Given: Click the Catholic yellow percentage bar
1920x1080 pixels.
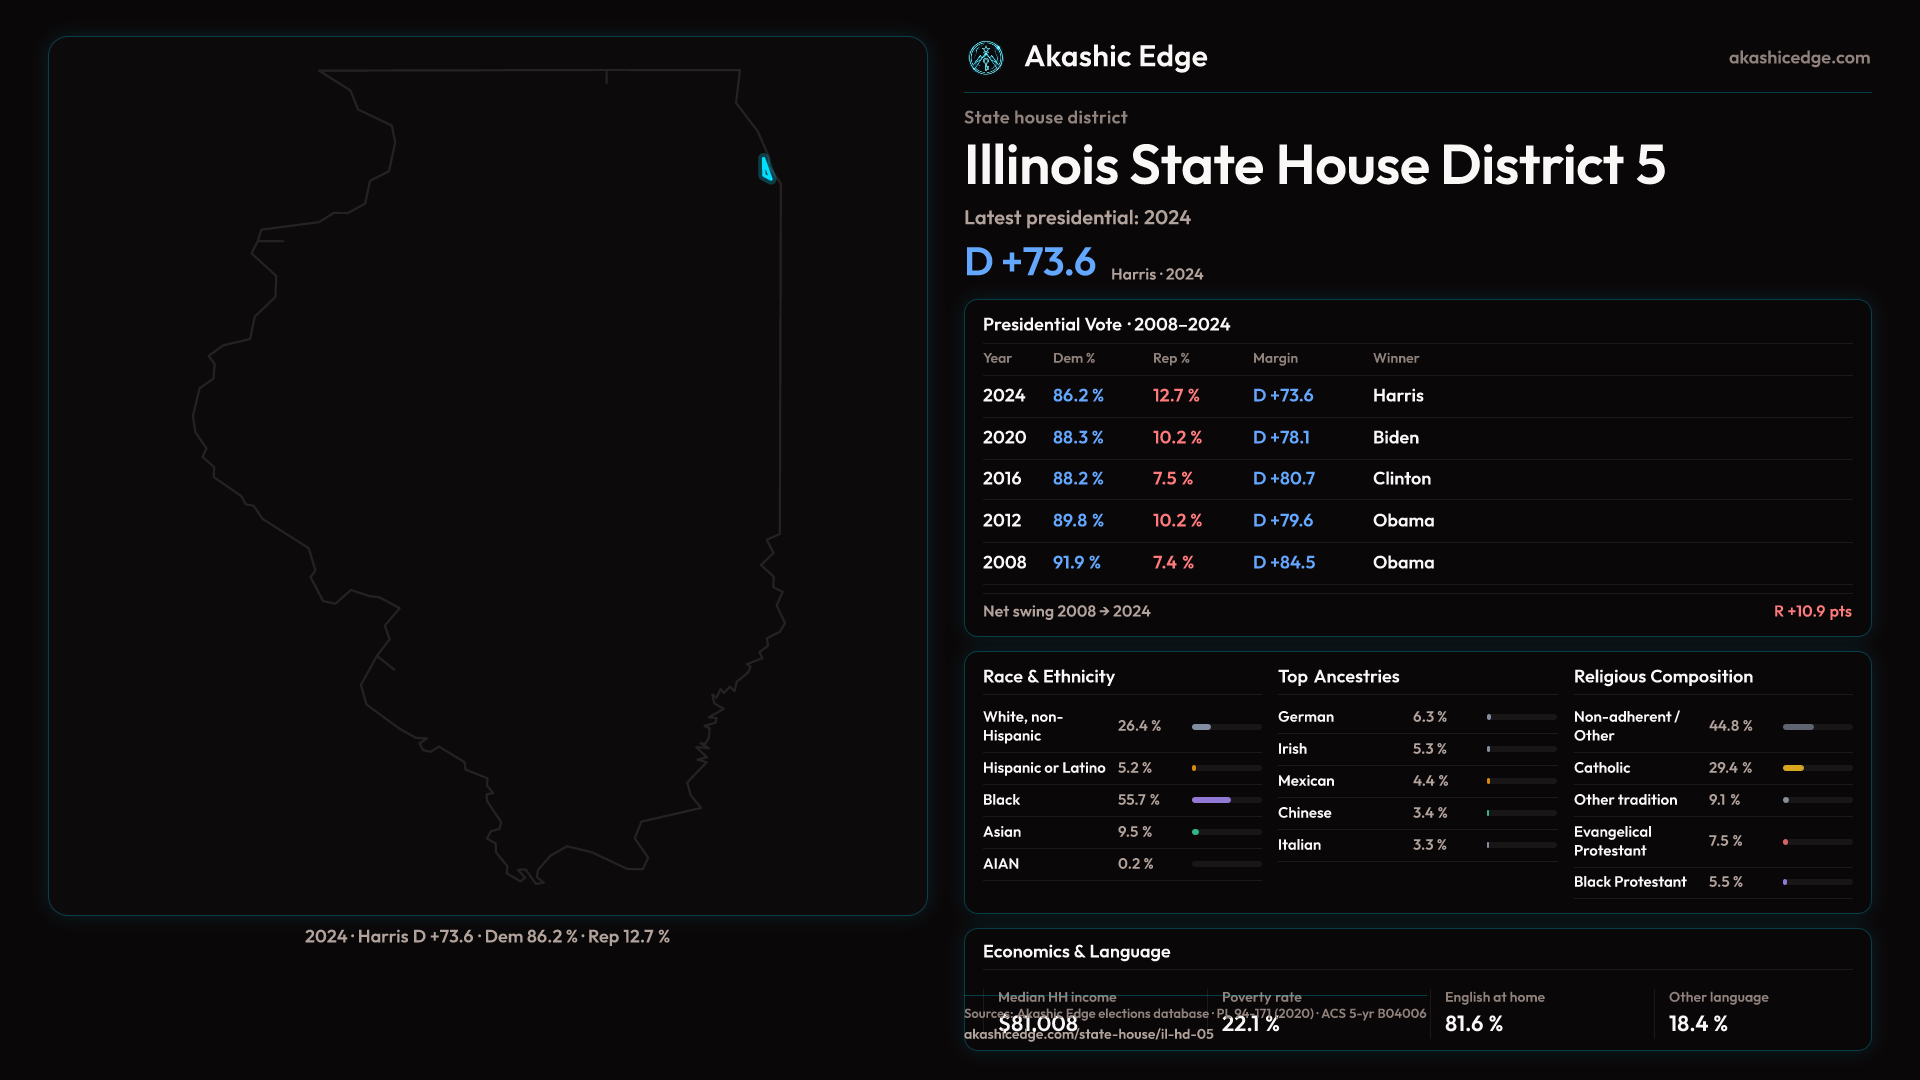Looking at the screenshot, I should tap(1793, 768).
